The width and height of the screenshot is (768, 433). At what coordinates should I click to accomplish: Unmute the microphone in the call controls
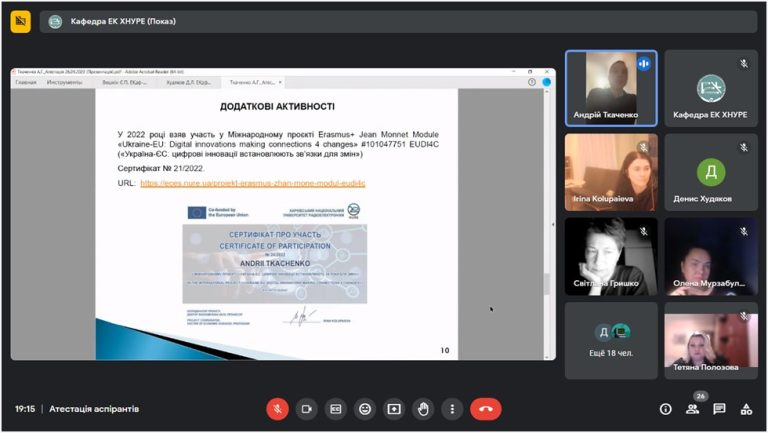point(278,409)
